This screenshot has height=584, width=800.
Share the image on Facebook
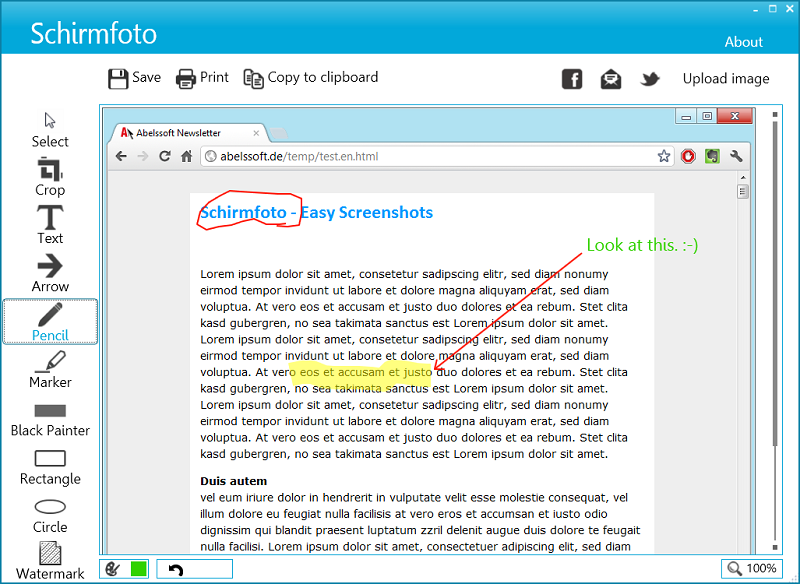click(x=572, y=79)
